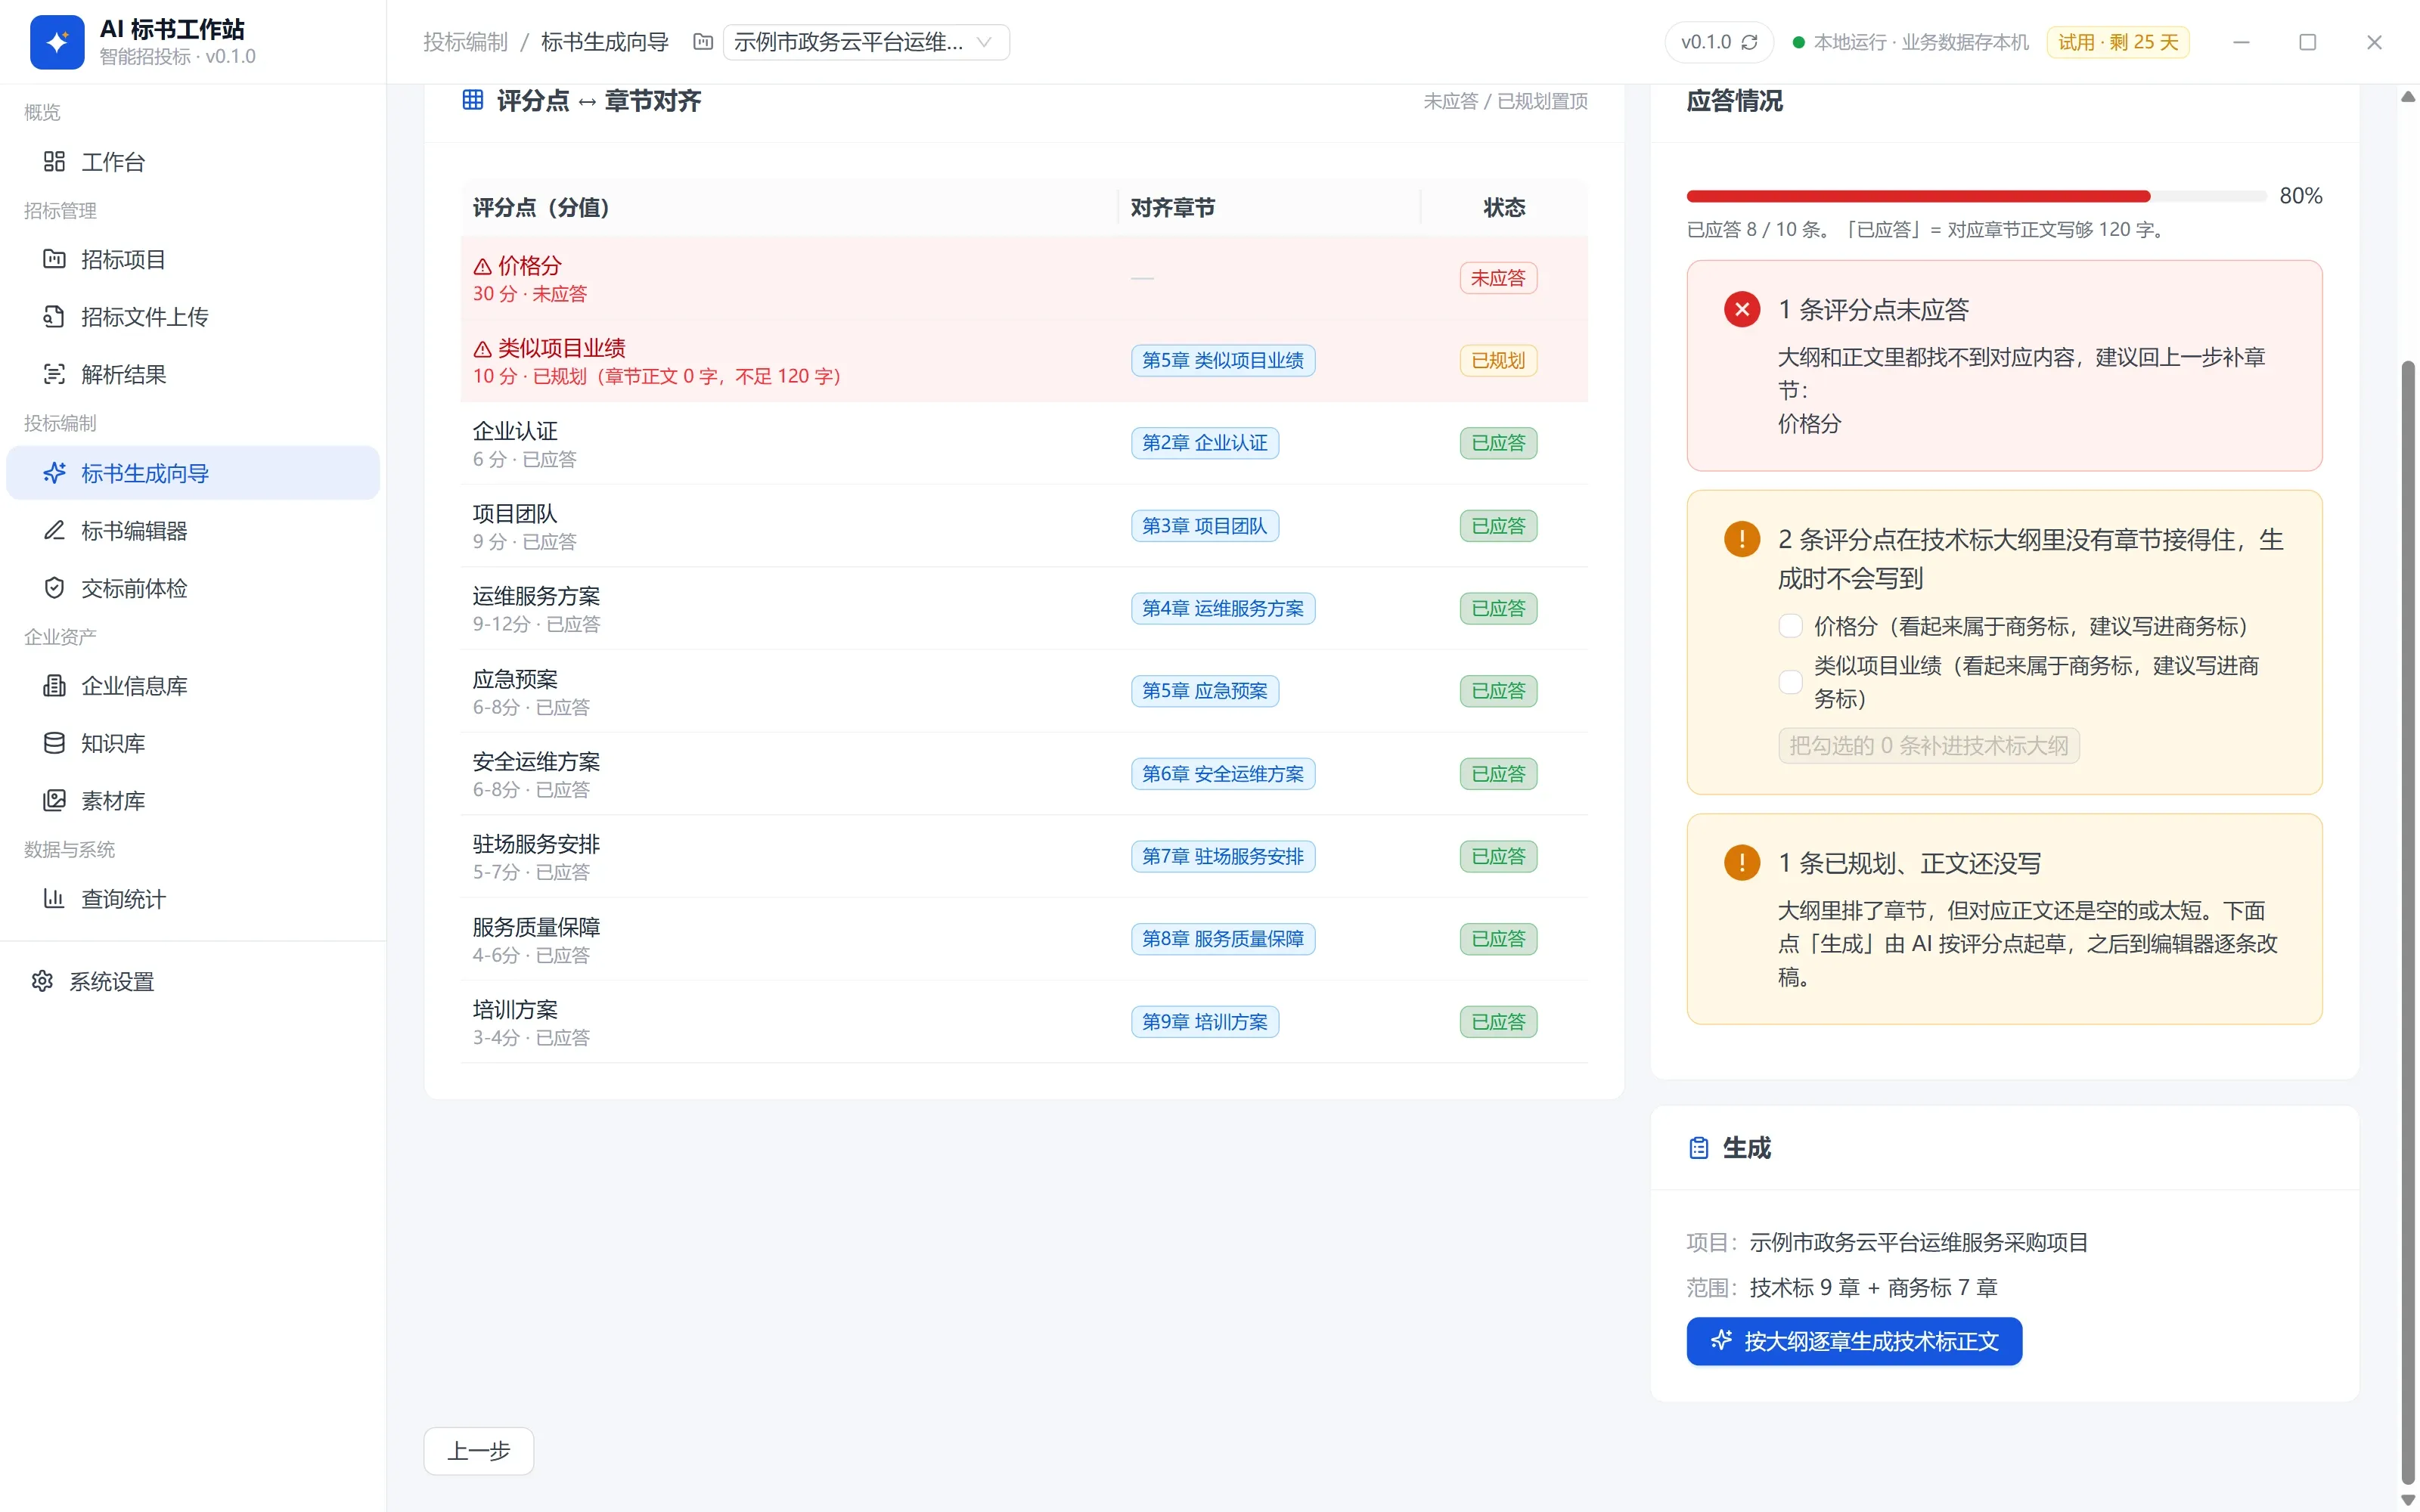Open chapter tag 第4章 运维服务方案
2420x1512 pixels.
click(1223, 608)
